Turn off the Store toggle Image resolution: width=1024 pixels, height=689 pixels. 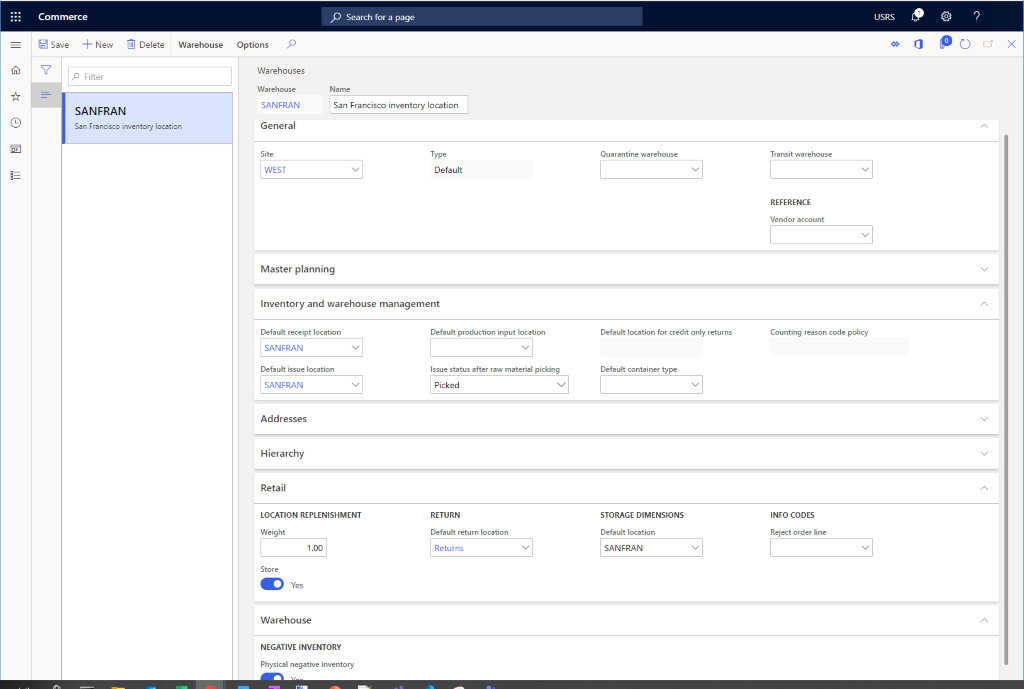[x=271, y=584]
